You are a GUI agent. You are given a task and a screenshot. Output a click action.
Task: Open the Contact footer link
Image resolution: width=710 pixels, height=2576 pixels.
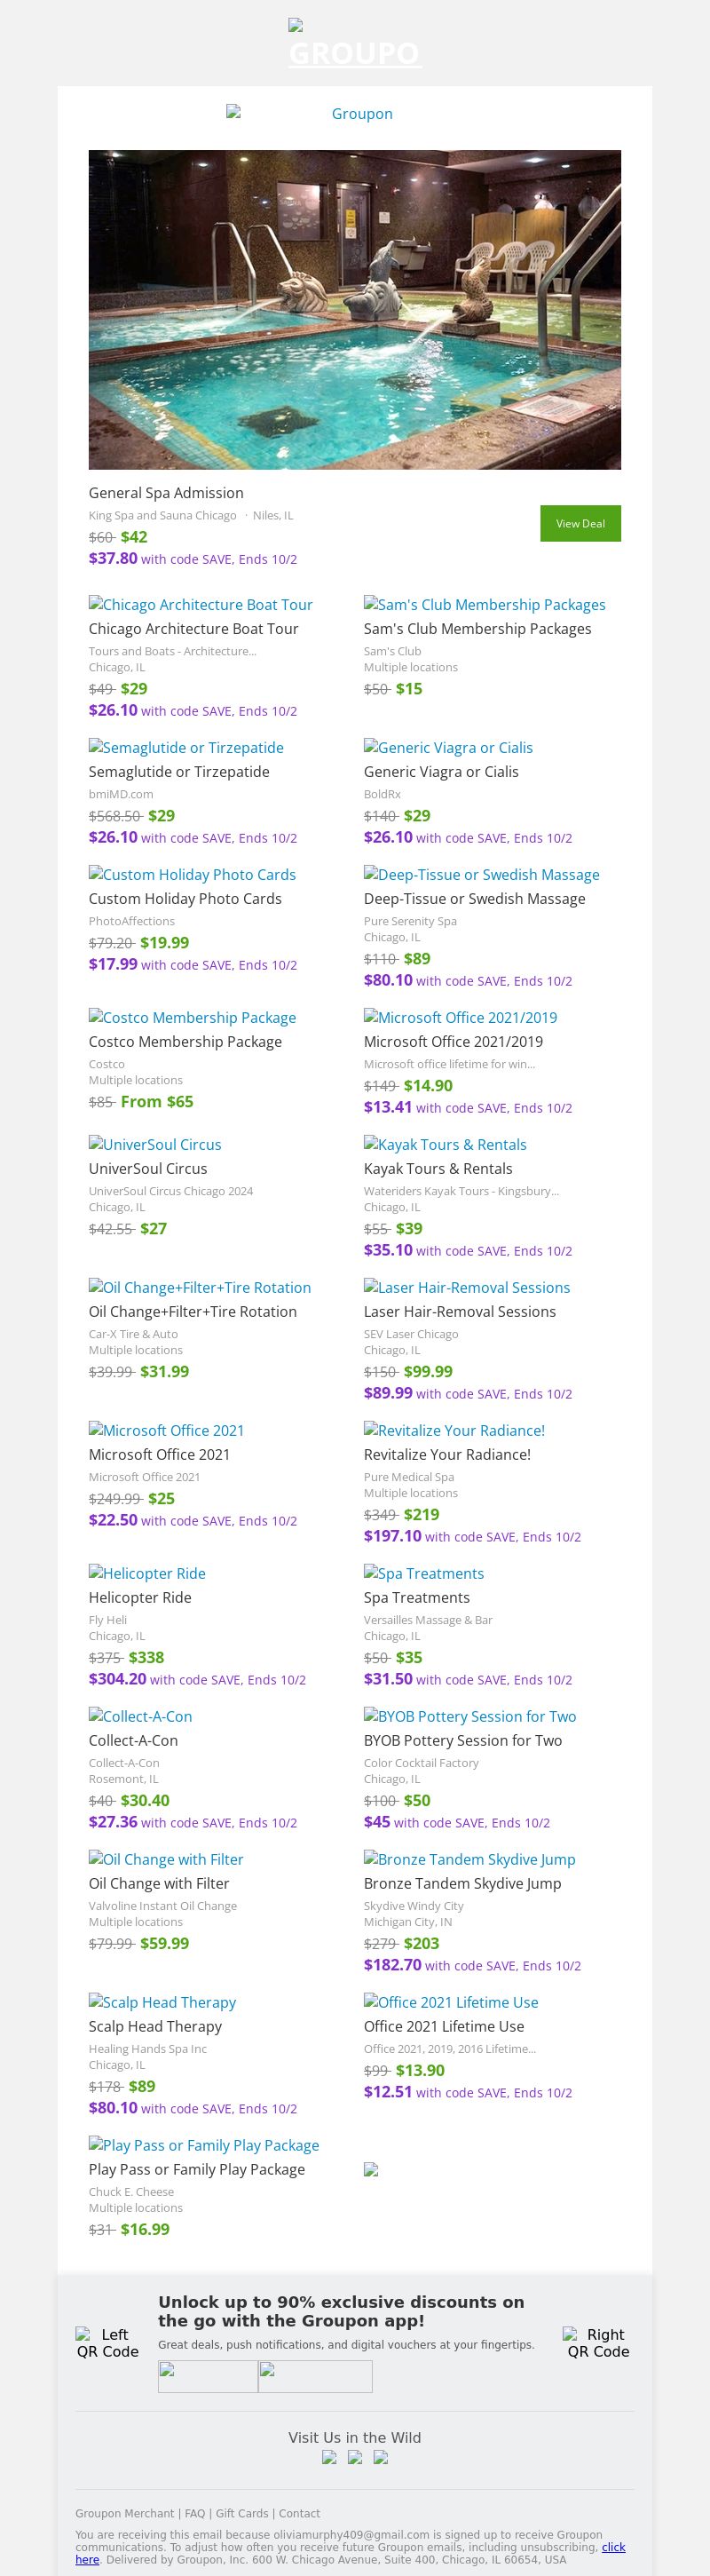click(x=299, y=2513)
